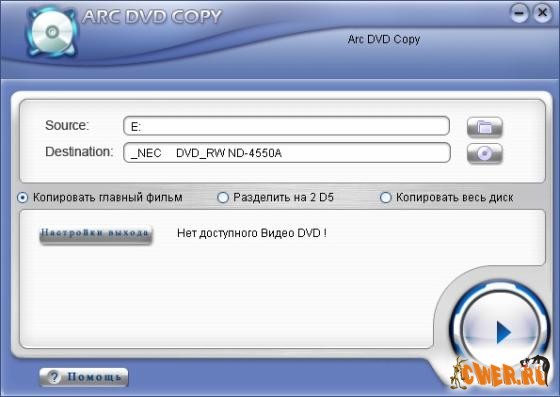Viewport: 560px width, 397px height.
Task: Click the 'Нет доступного Видео DVD !' message
Action: 252,233
